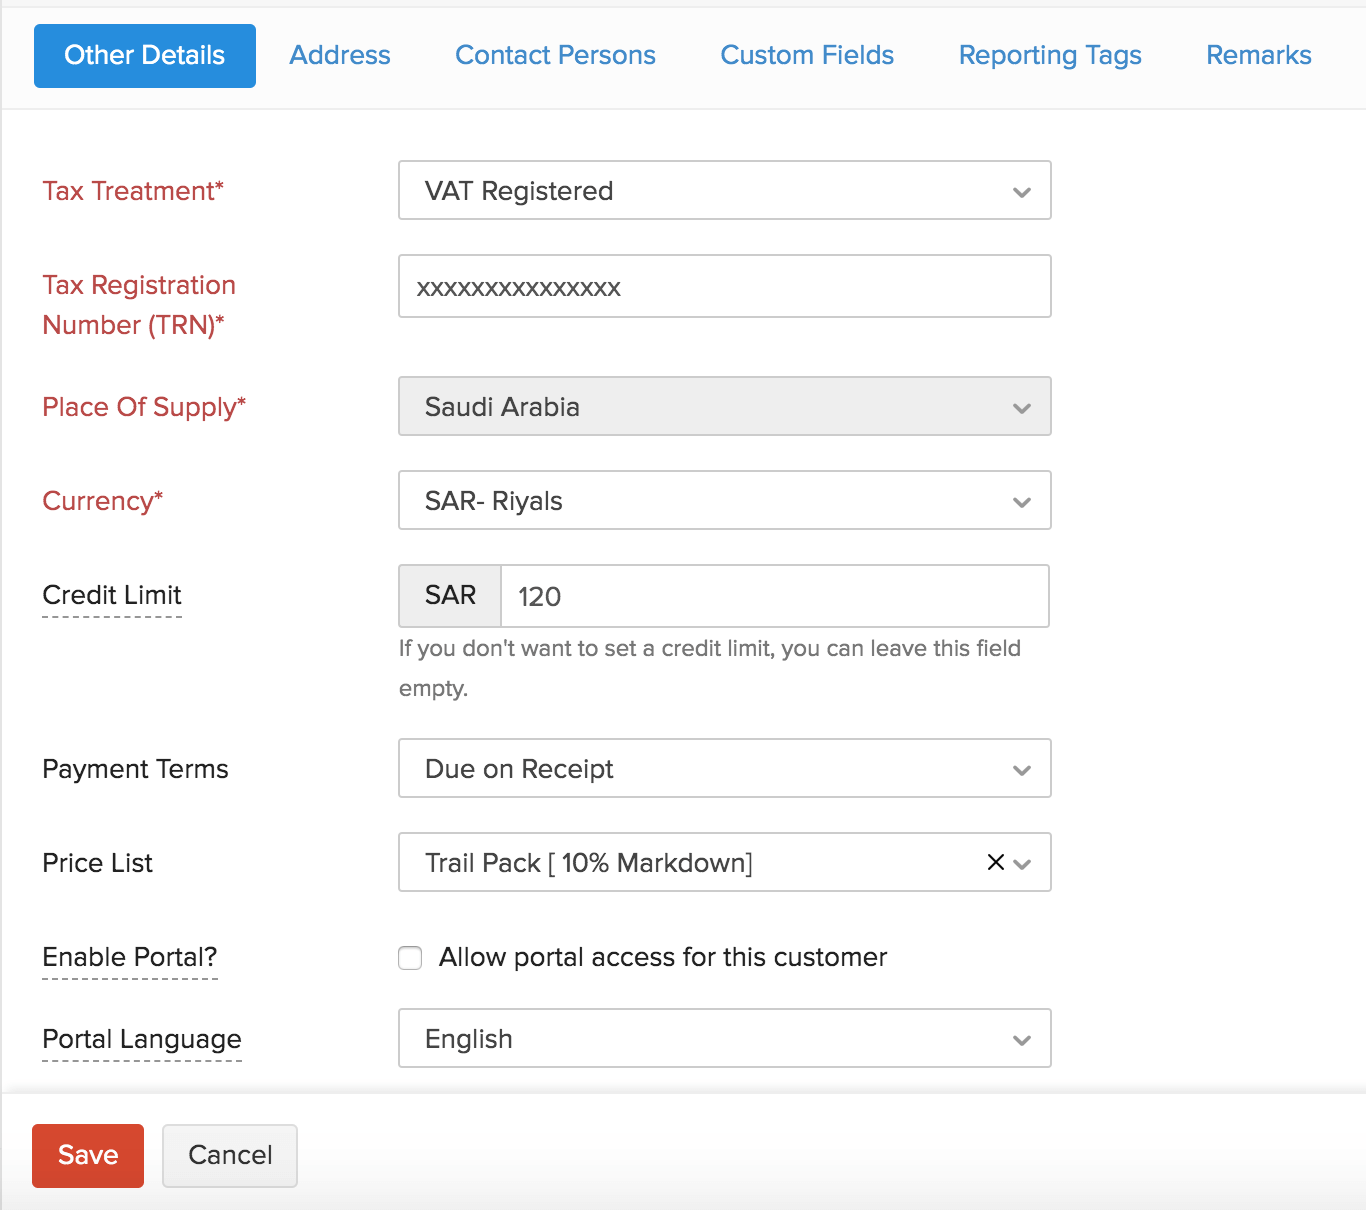Save the customer details
Viewport: 1366px width, 1210px height.
click(x=87, y=1155)
